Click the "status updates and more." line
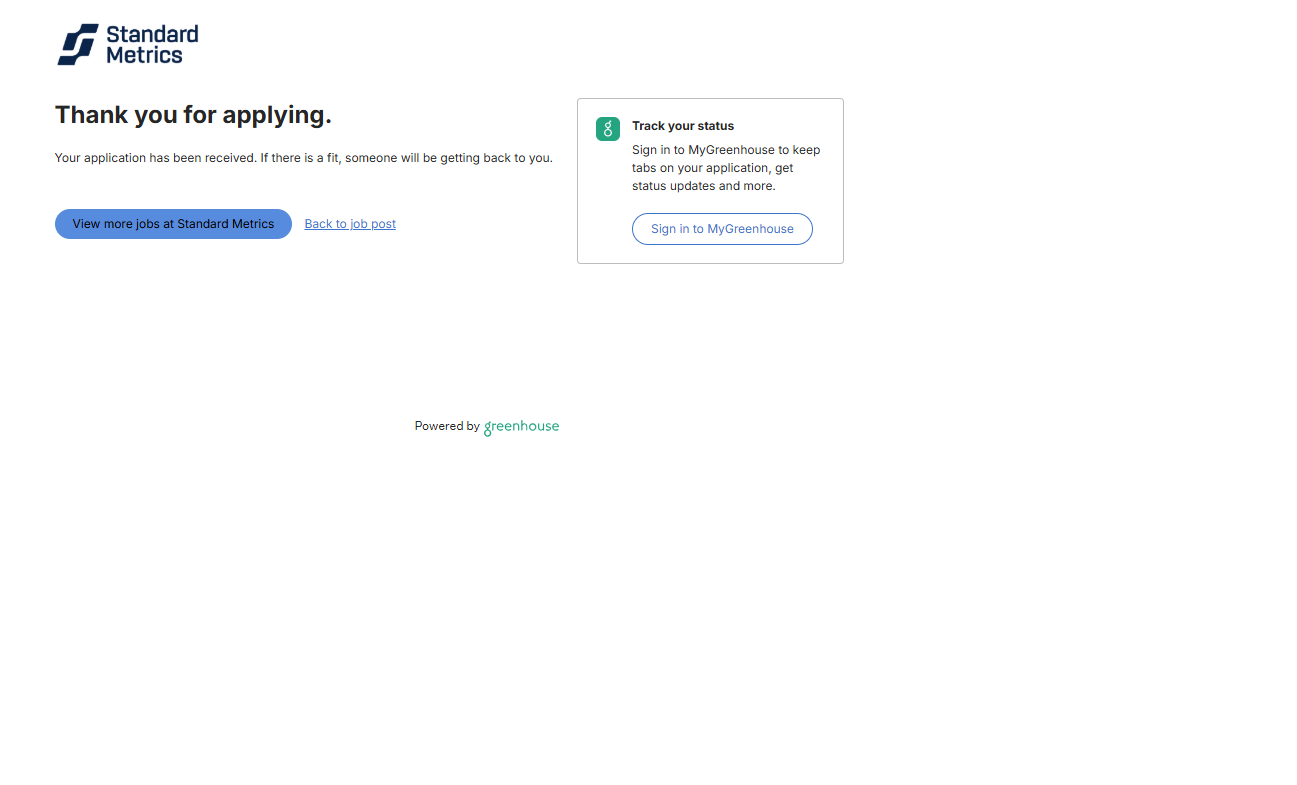Viewport: 1297px width, 785px height. 703,186
